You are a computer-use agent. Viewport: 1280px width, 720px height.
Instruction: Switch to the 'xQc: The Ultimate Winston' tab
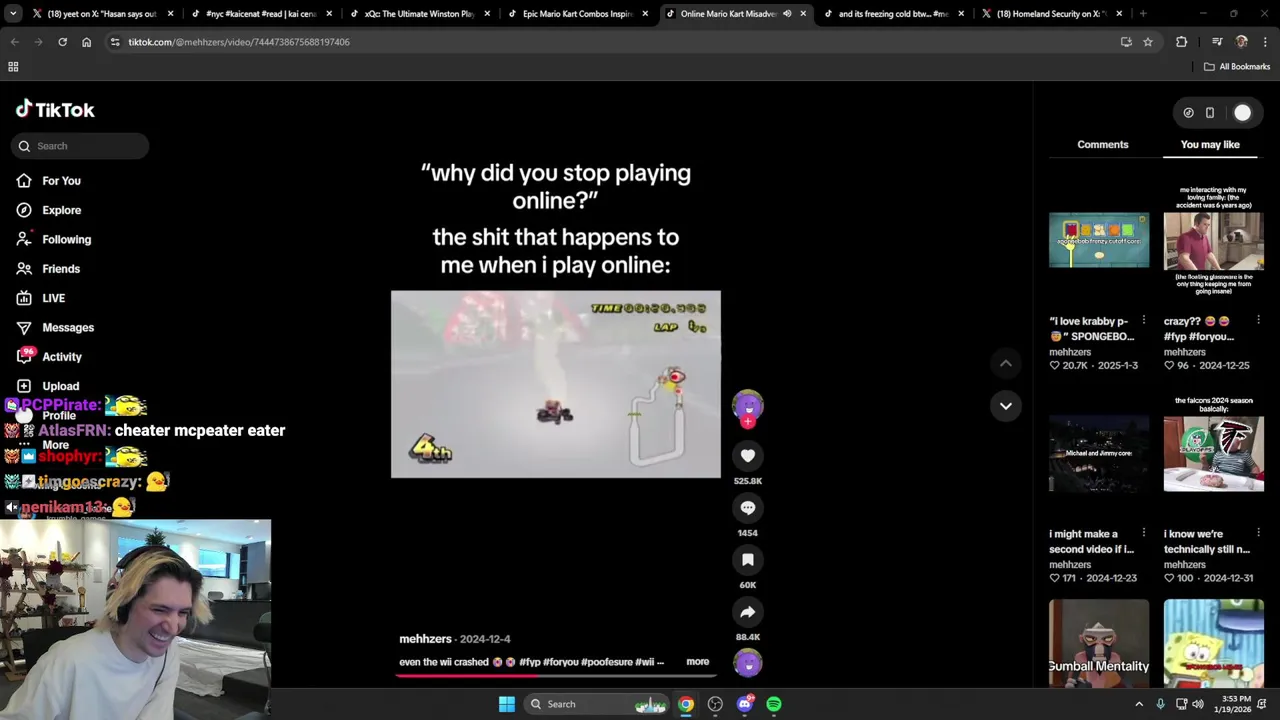click(418, 14)
